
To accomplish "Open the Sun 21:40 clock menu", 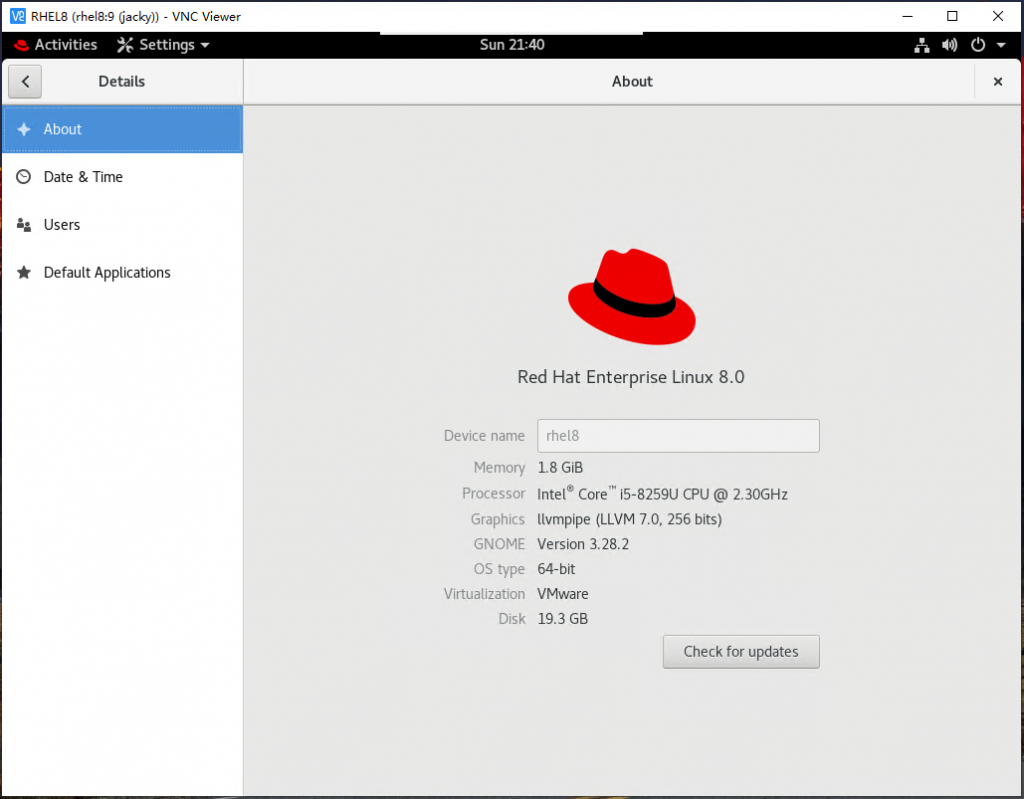I will [x=512, y=45].
